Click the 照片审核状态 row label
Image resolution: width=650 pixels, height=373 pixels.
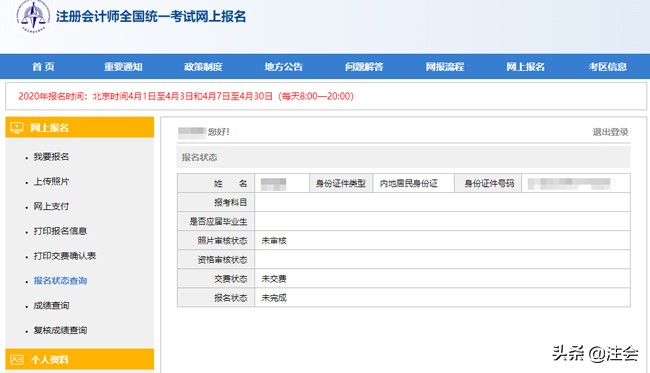(222, 241)
